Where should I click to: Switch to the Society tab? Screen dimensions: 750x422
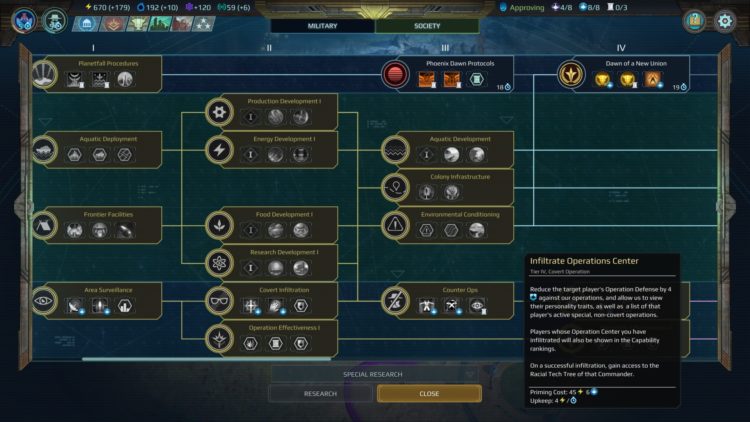[x=427, y=26]
